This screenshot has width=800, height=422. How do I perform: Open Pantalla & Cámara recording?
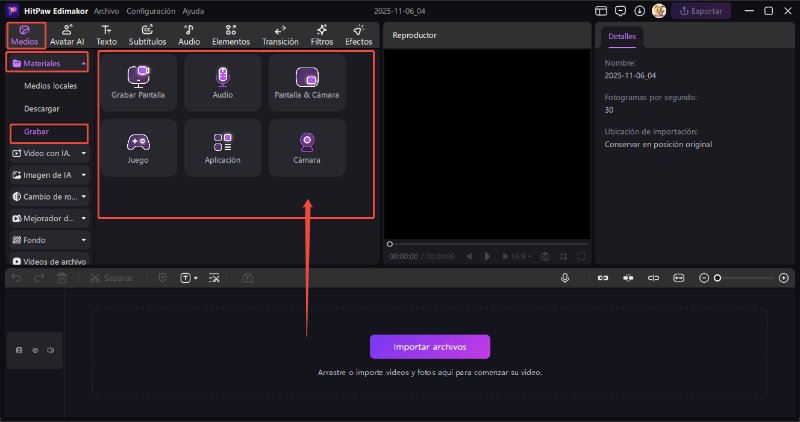pos(307,76)
